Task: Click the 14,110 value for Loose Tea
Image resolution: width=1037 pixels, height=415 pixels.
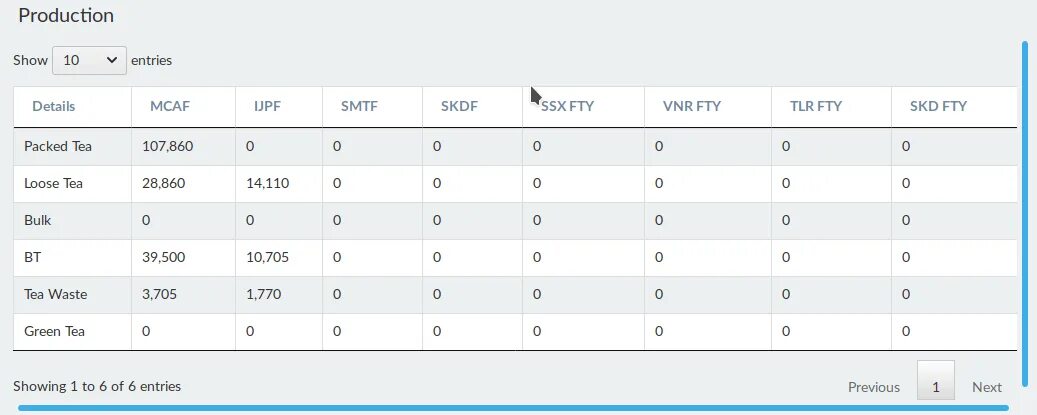Action: 267,184
